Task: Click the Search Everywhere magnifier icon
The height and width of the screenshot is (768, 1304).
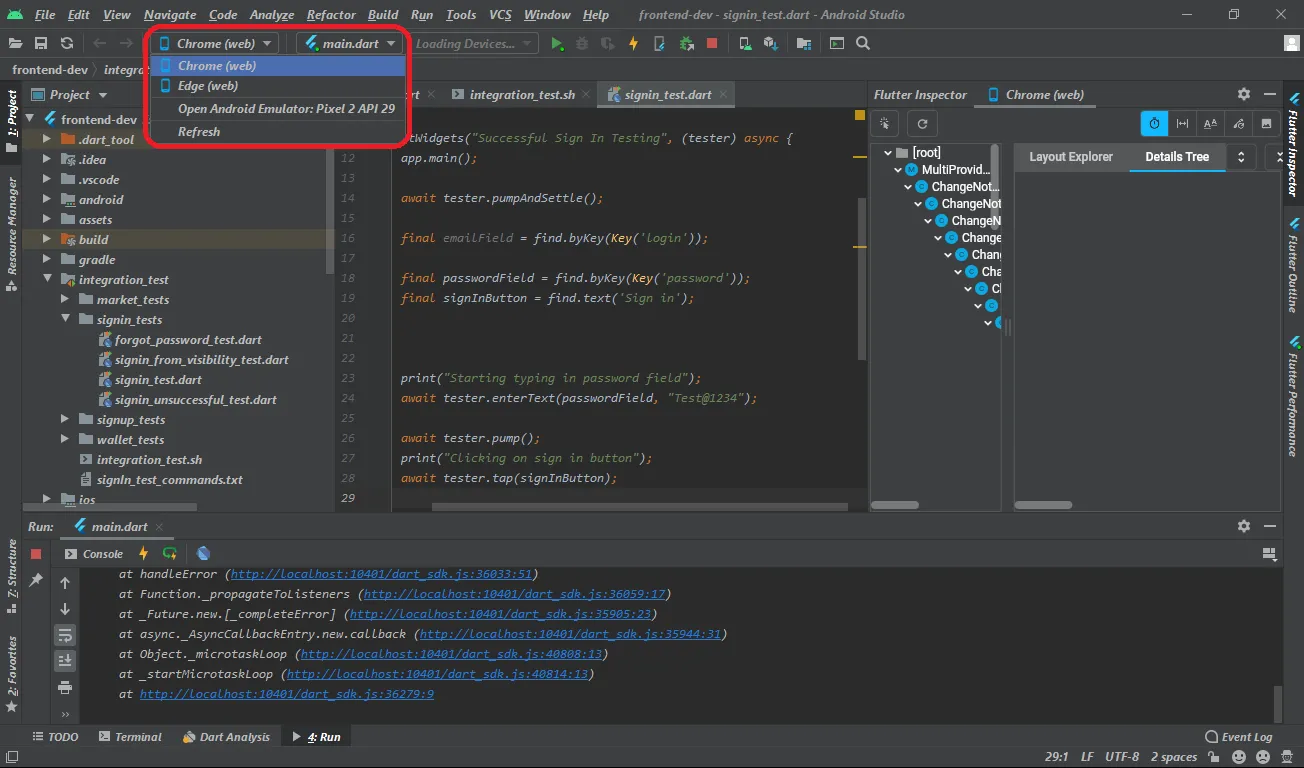Action: point(863,43)
